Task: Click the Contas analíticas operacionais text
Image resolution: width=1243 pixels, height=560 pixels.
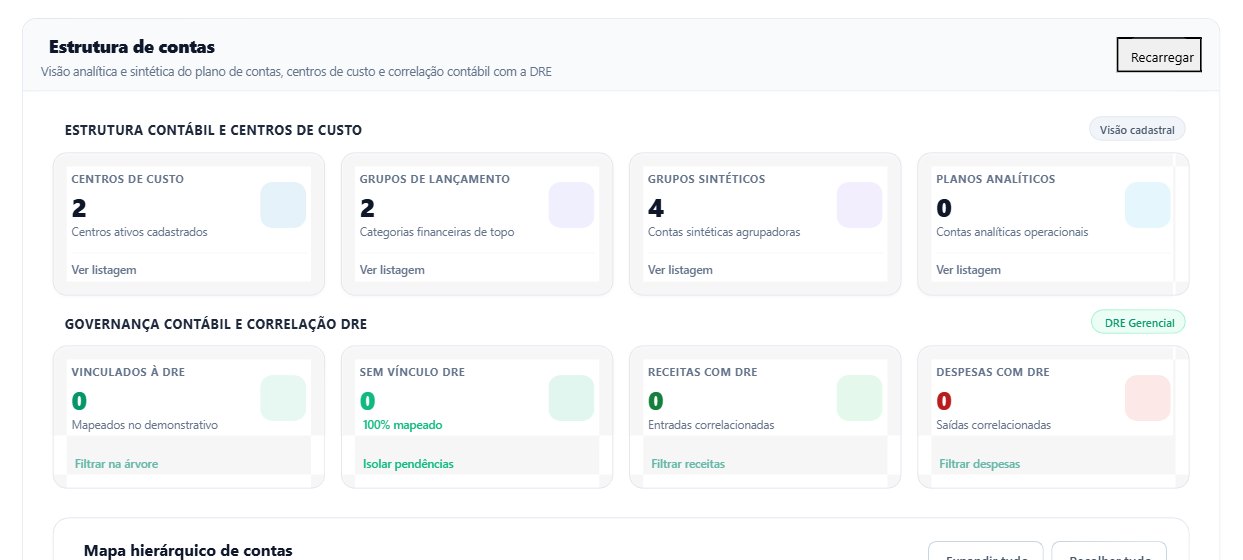Action: (x=1012, y=232)
